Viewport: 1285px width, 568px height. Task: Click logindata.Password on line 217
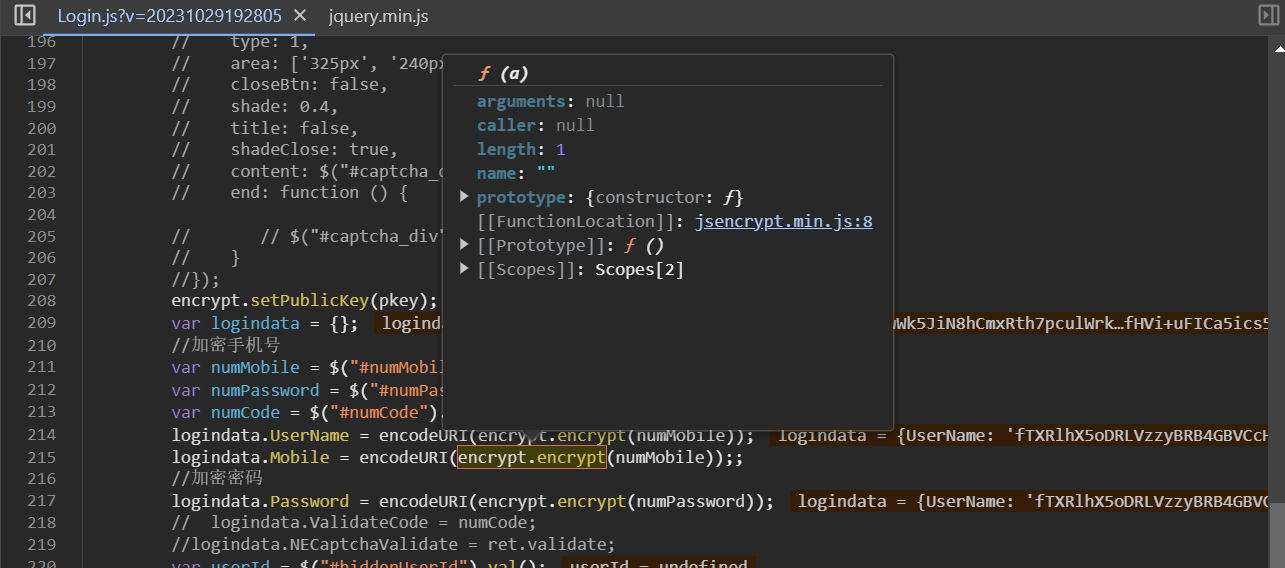(260, 501)
